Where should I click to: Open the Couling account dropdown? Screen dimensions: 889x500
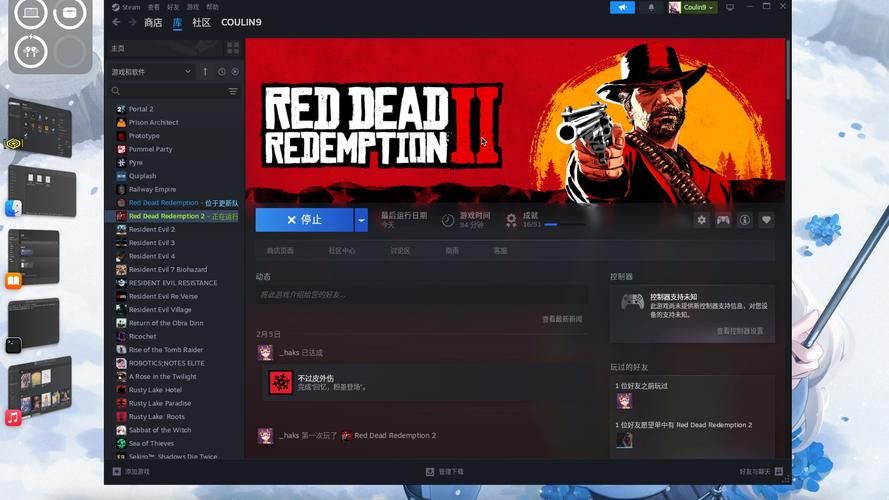point(692,7)
